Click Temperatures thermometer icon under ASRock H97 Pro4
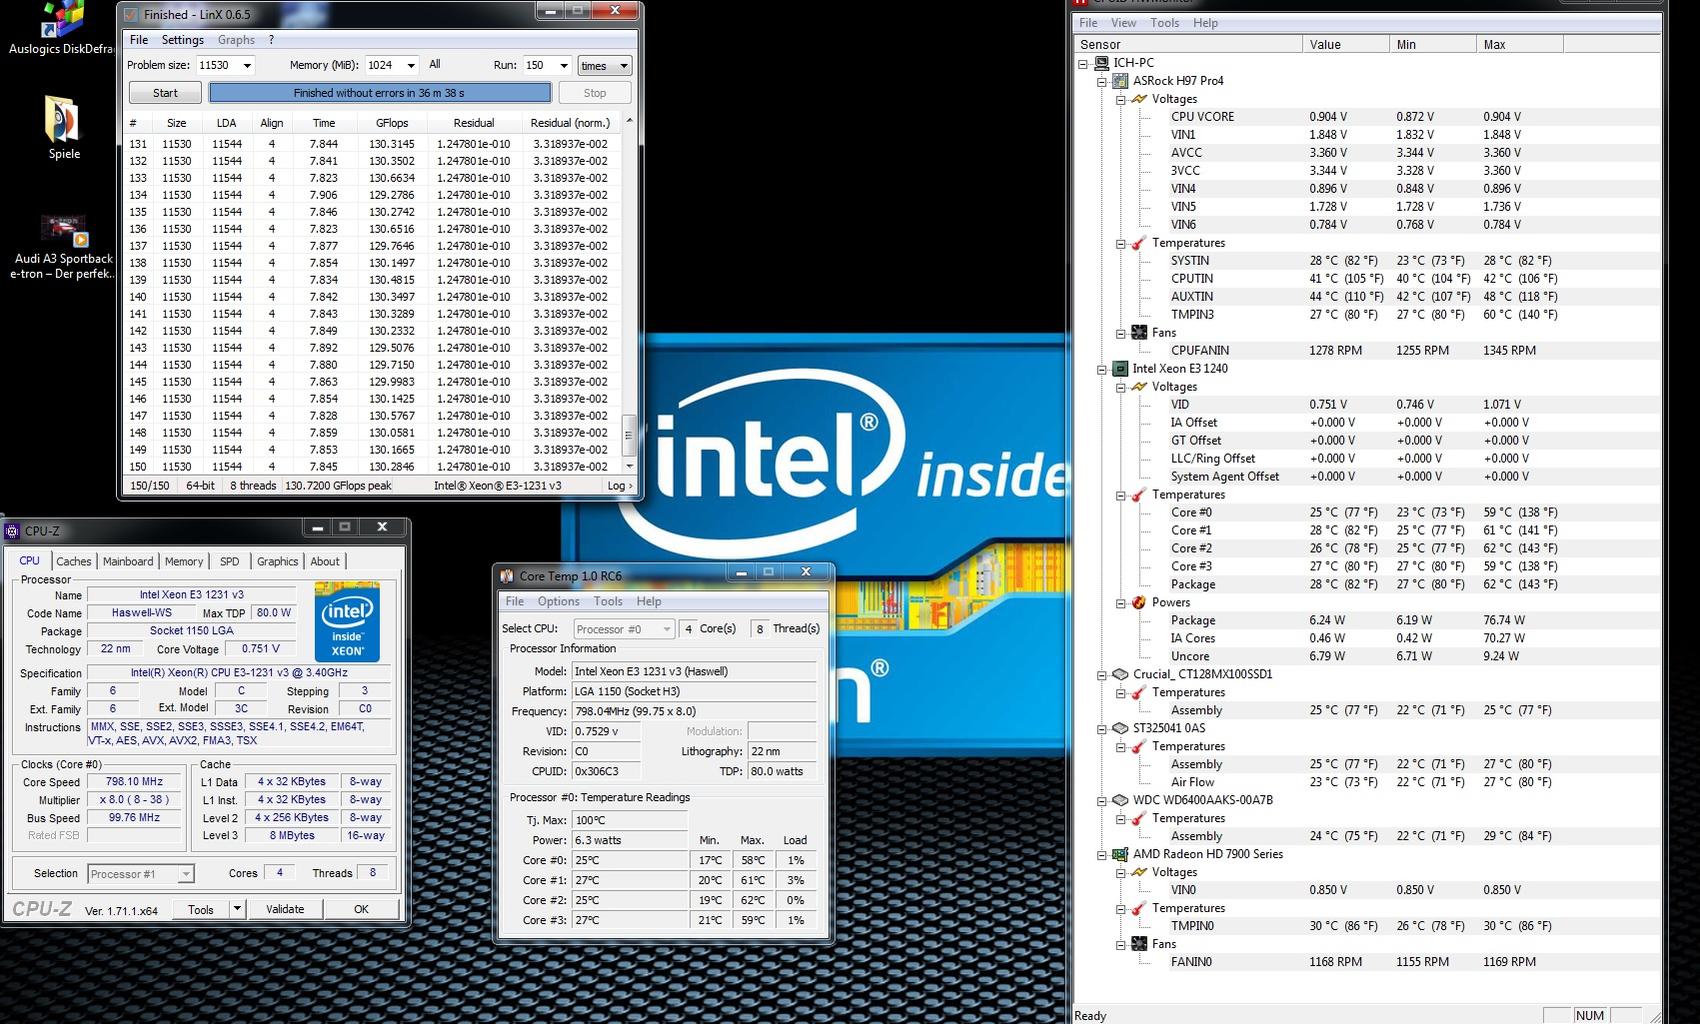The height and width of the screenshot is (1024, 1700). click(x=1138, y=243)
